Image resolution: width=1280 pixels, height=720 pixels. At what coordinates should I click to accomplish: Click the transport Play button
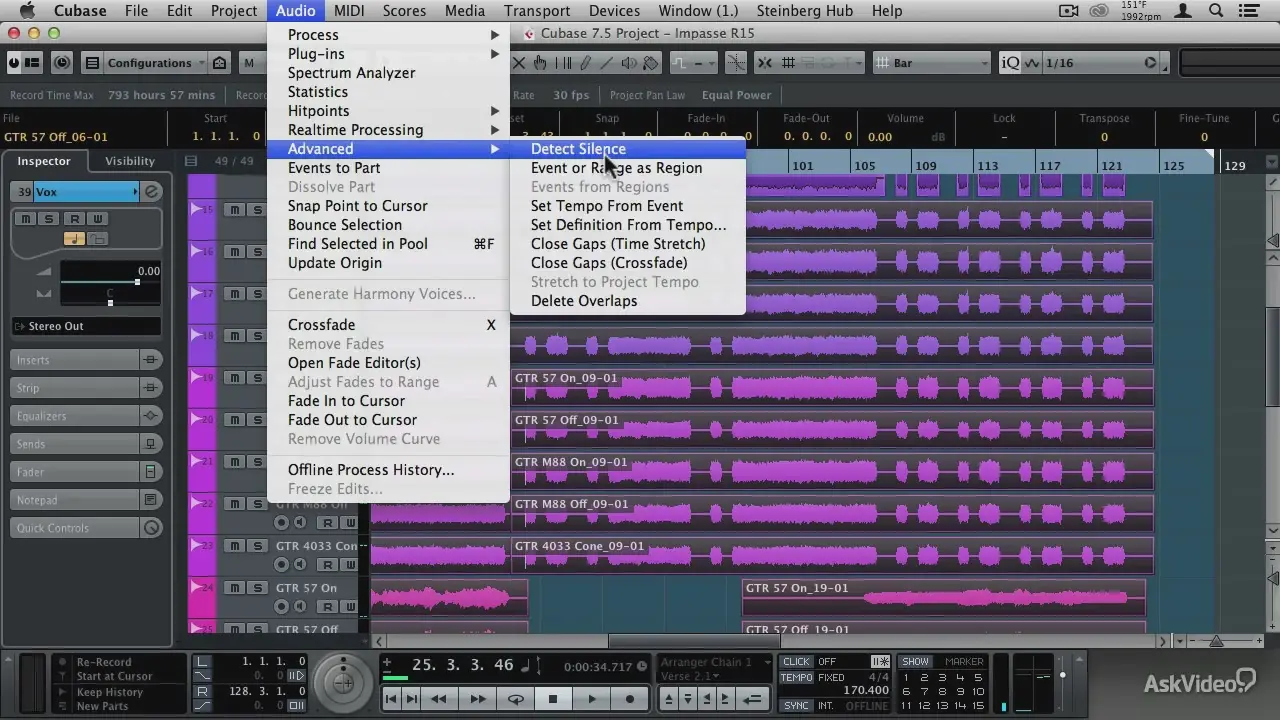(x=592, y=699)
